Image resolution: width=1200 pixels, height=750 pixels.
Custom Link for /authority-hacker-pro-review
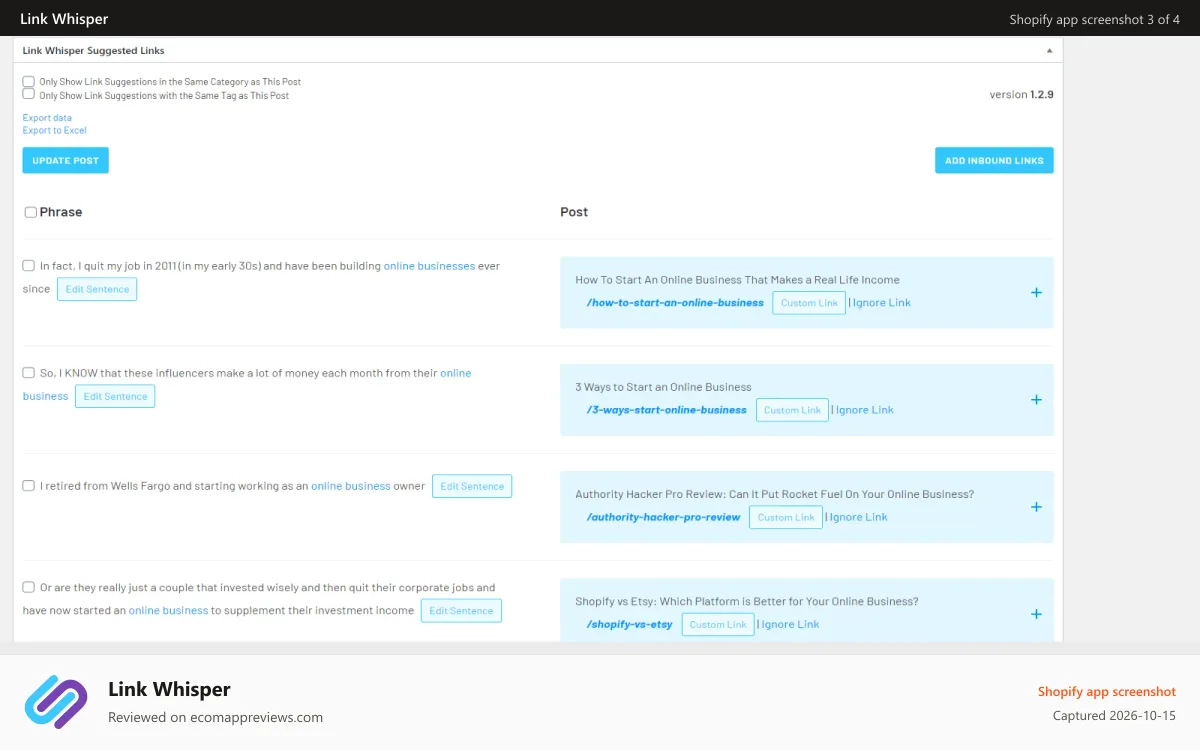(x=786, y=517)
